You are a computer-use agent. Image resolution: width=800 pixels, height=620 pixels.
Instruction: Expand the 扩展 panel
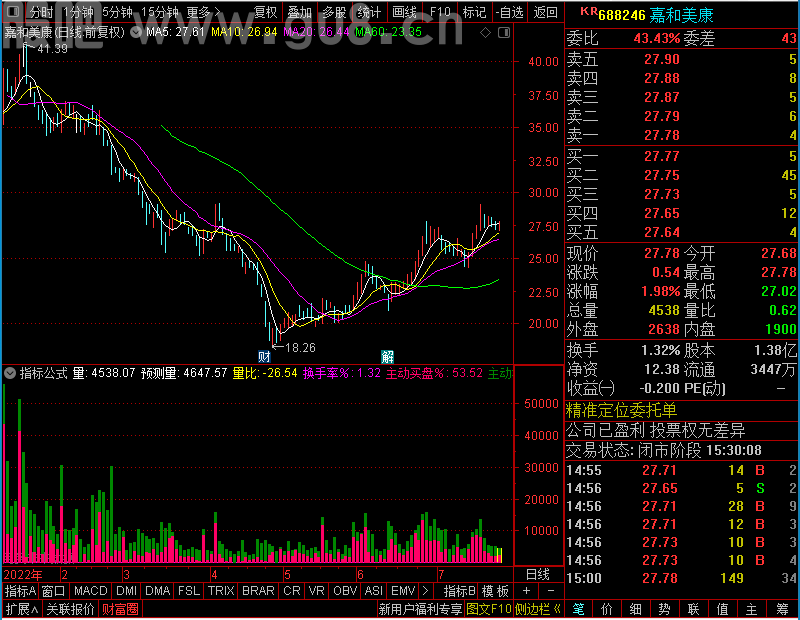click(x=22, y=609)
